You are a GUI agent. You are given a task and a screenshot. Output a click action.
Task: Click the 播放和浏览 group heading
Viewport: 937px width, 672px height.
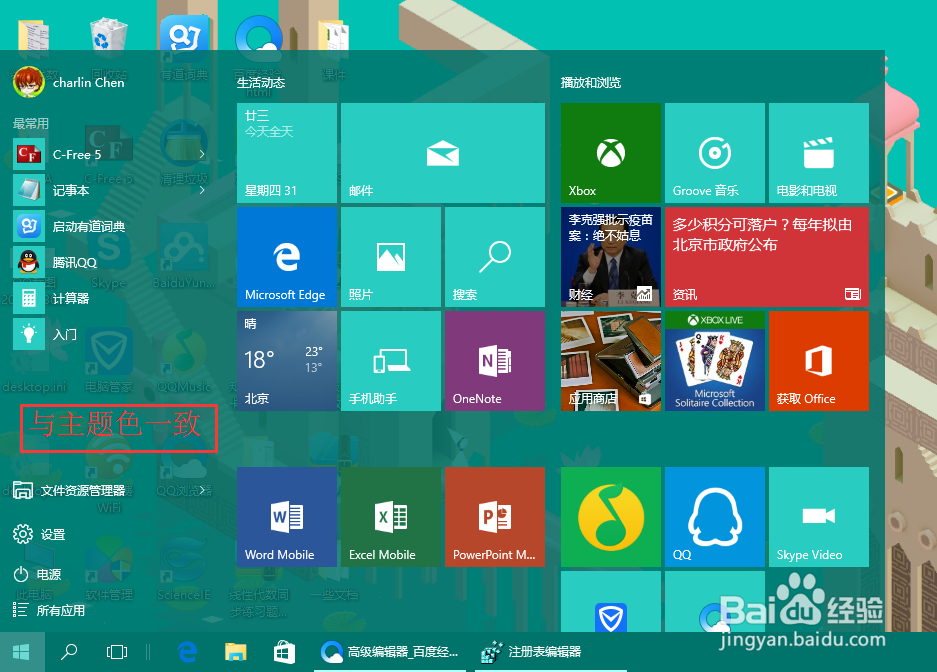(x=590, y=82)
